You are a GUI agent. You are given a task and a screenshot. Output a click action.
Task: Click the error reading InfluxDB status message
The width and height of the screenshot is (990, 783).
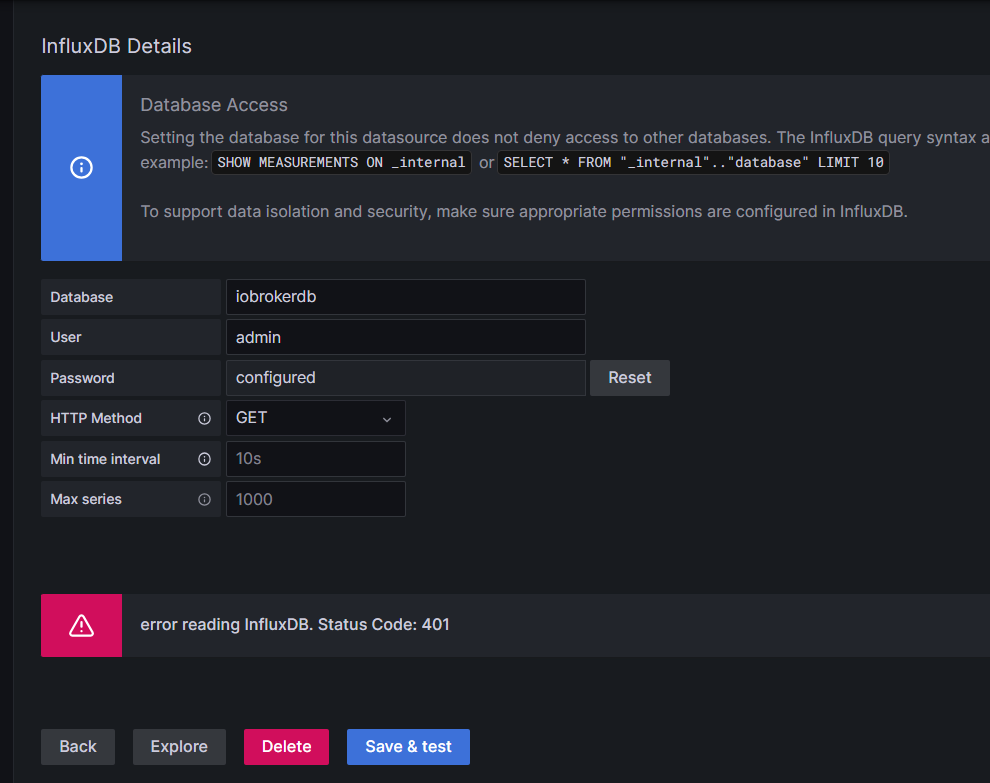295,625
